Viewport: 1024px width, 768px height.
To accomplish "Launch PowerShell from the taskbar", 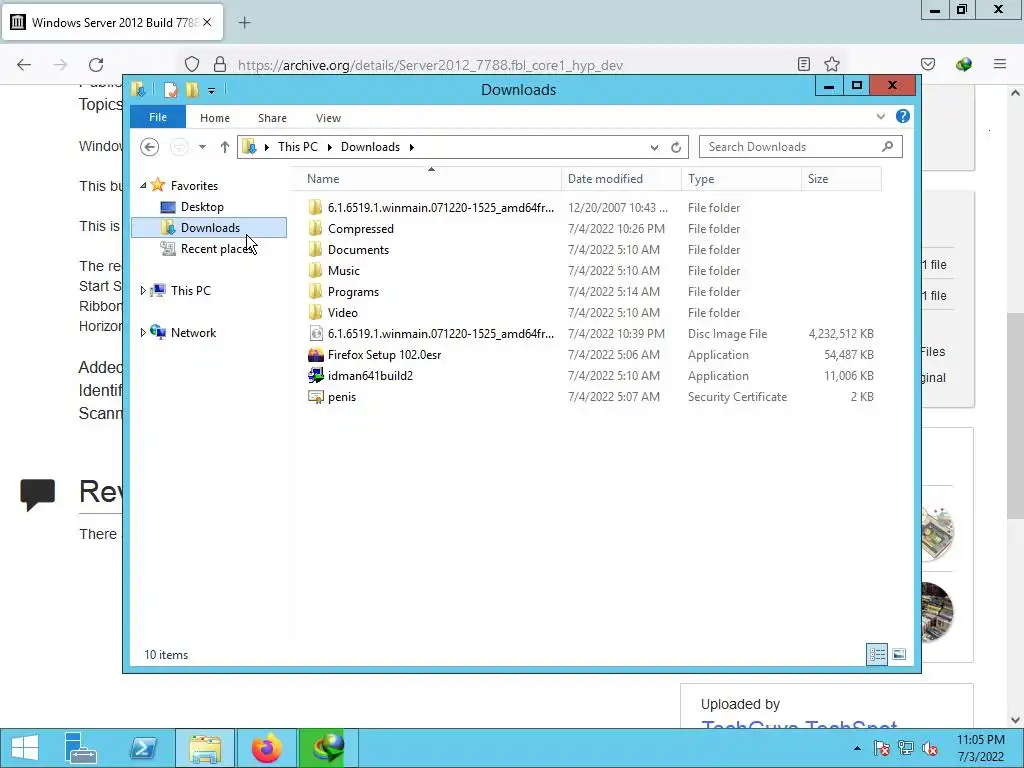I will [142, 748].
